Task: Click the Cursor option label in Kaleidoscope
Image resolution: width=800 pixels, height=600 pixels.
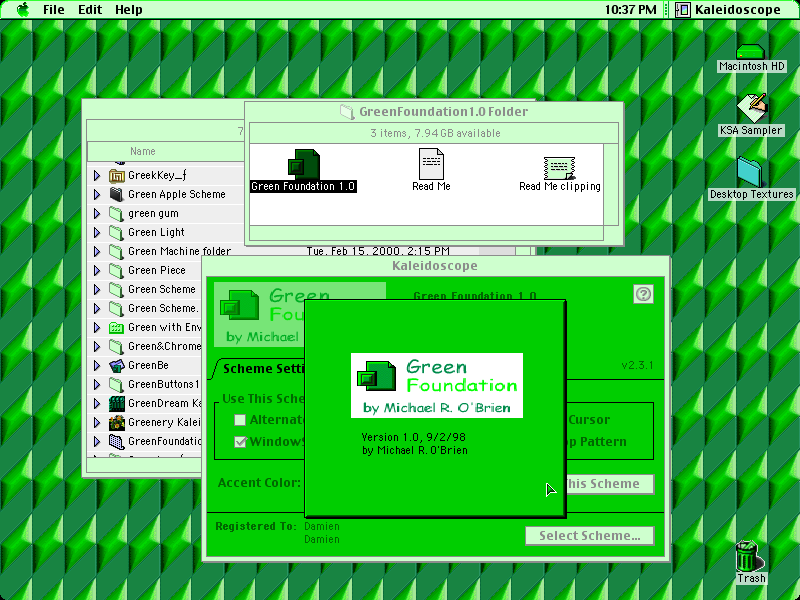Action: 589,420
